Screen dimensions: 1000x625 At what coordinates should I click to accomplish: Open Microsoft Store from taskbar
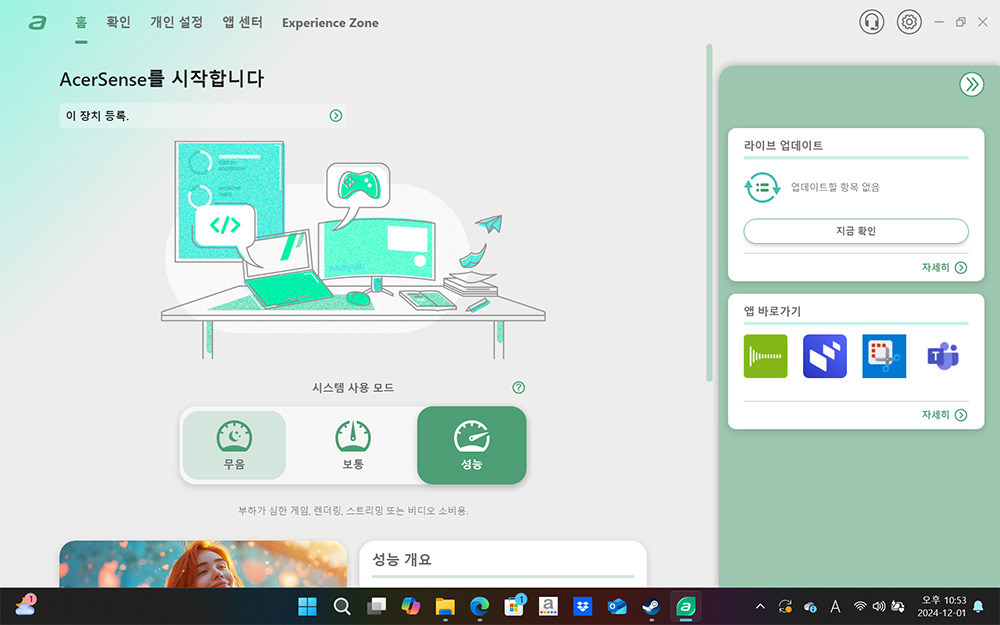click(514, 606)
